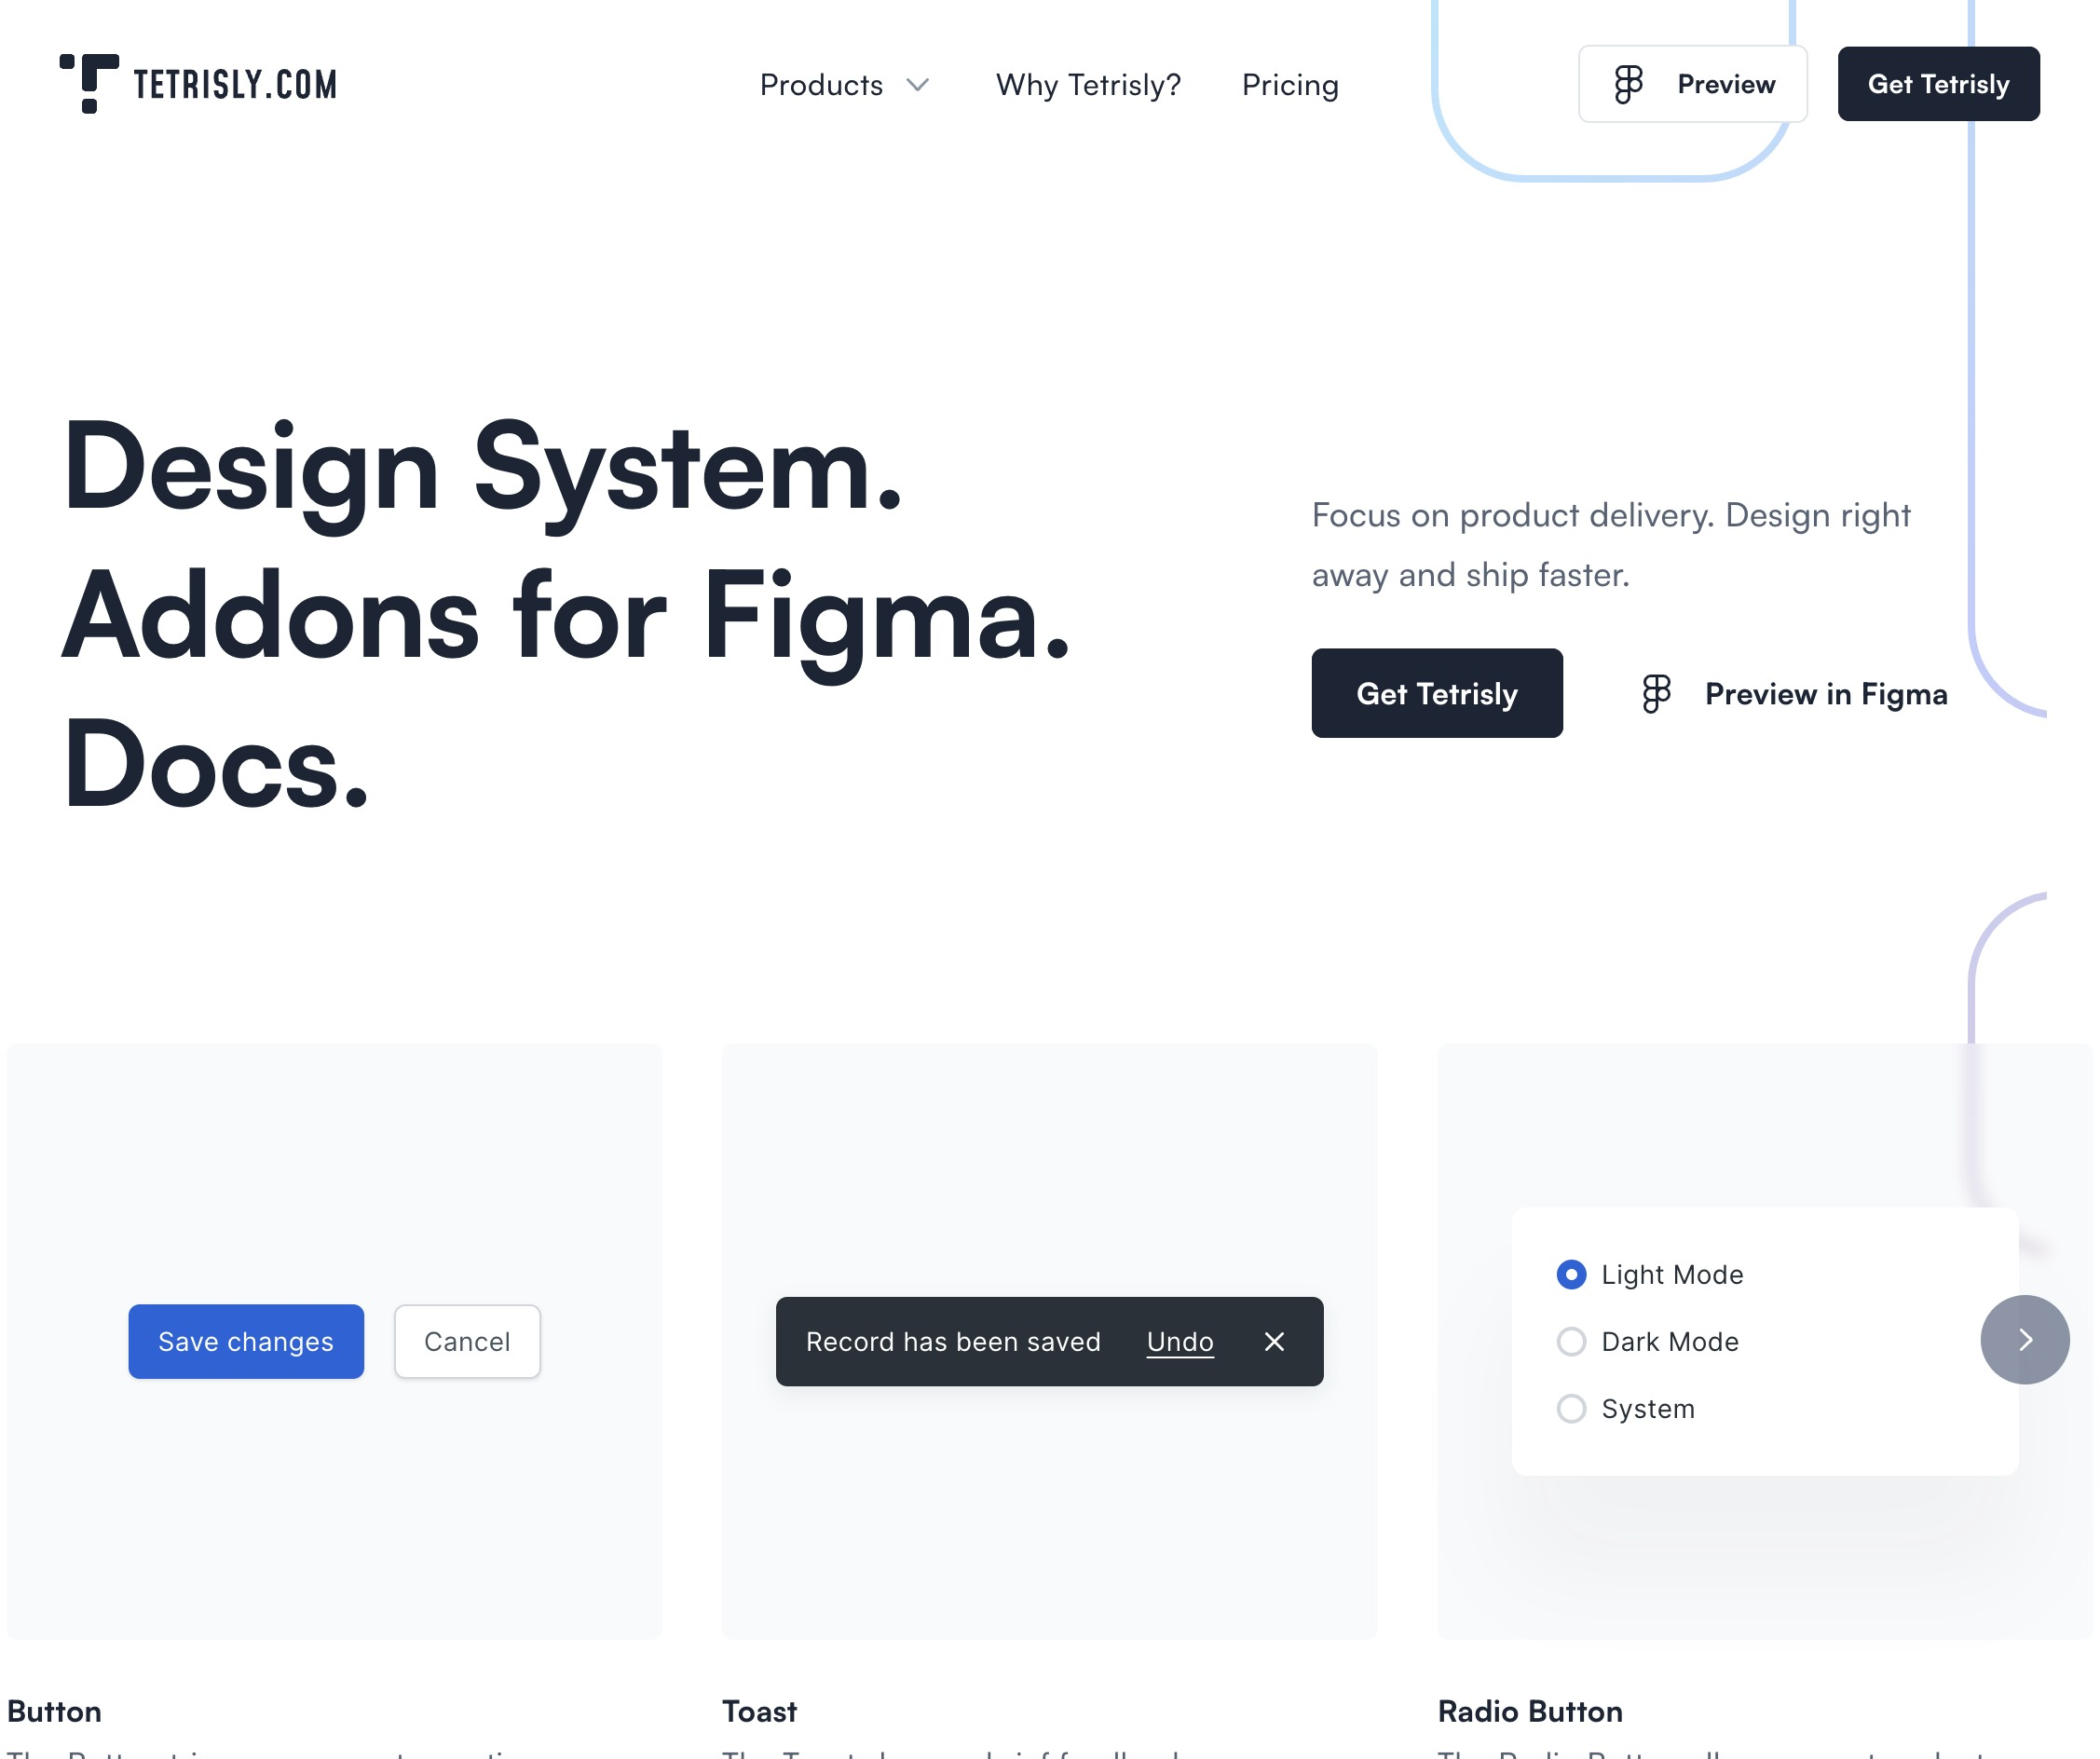Click the Why Tetrisly? menu item

click(x=1088, y=84)
